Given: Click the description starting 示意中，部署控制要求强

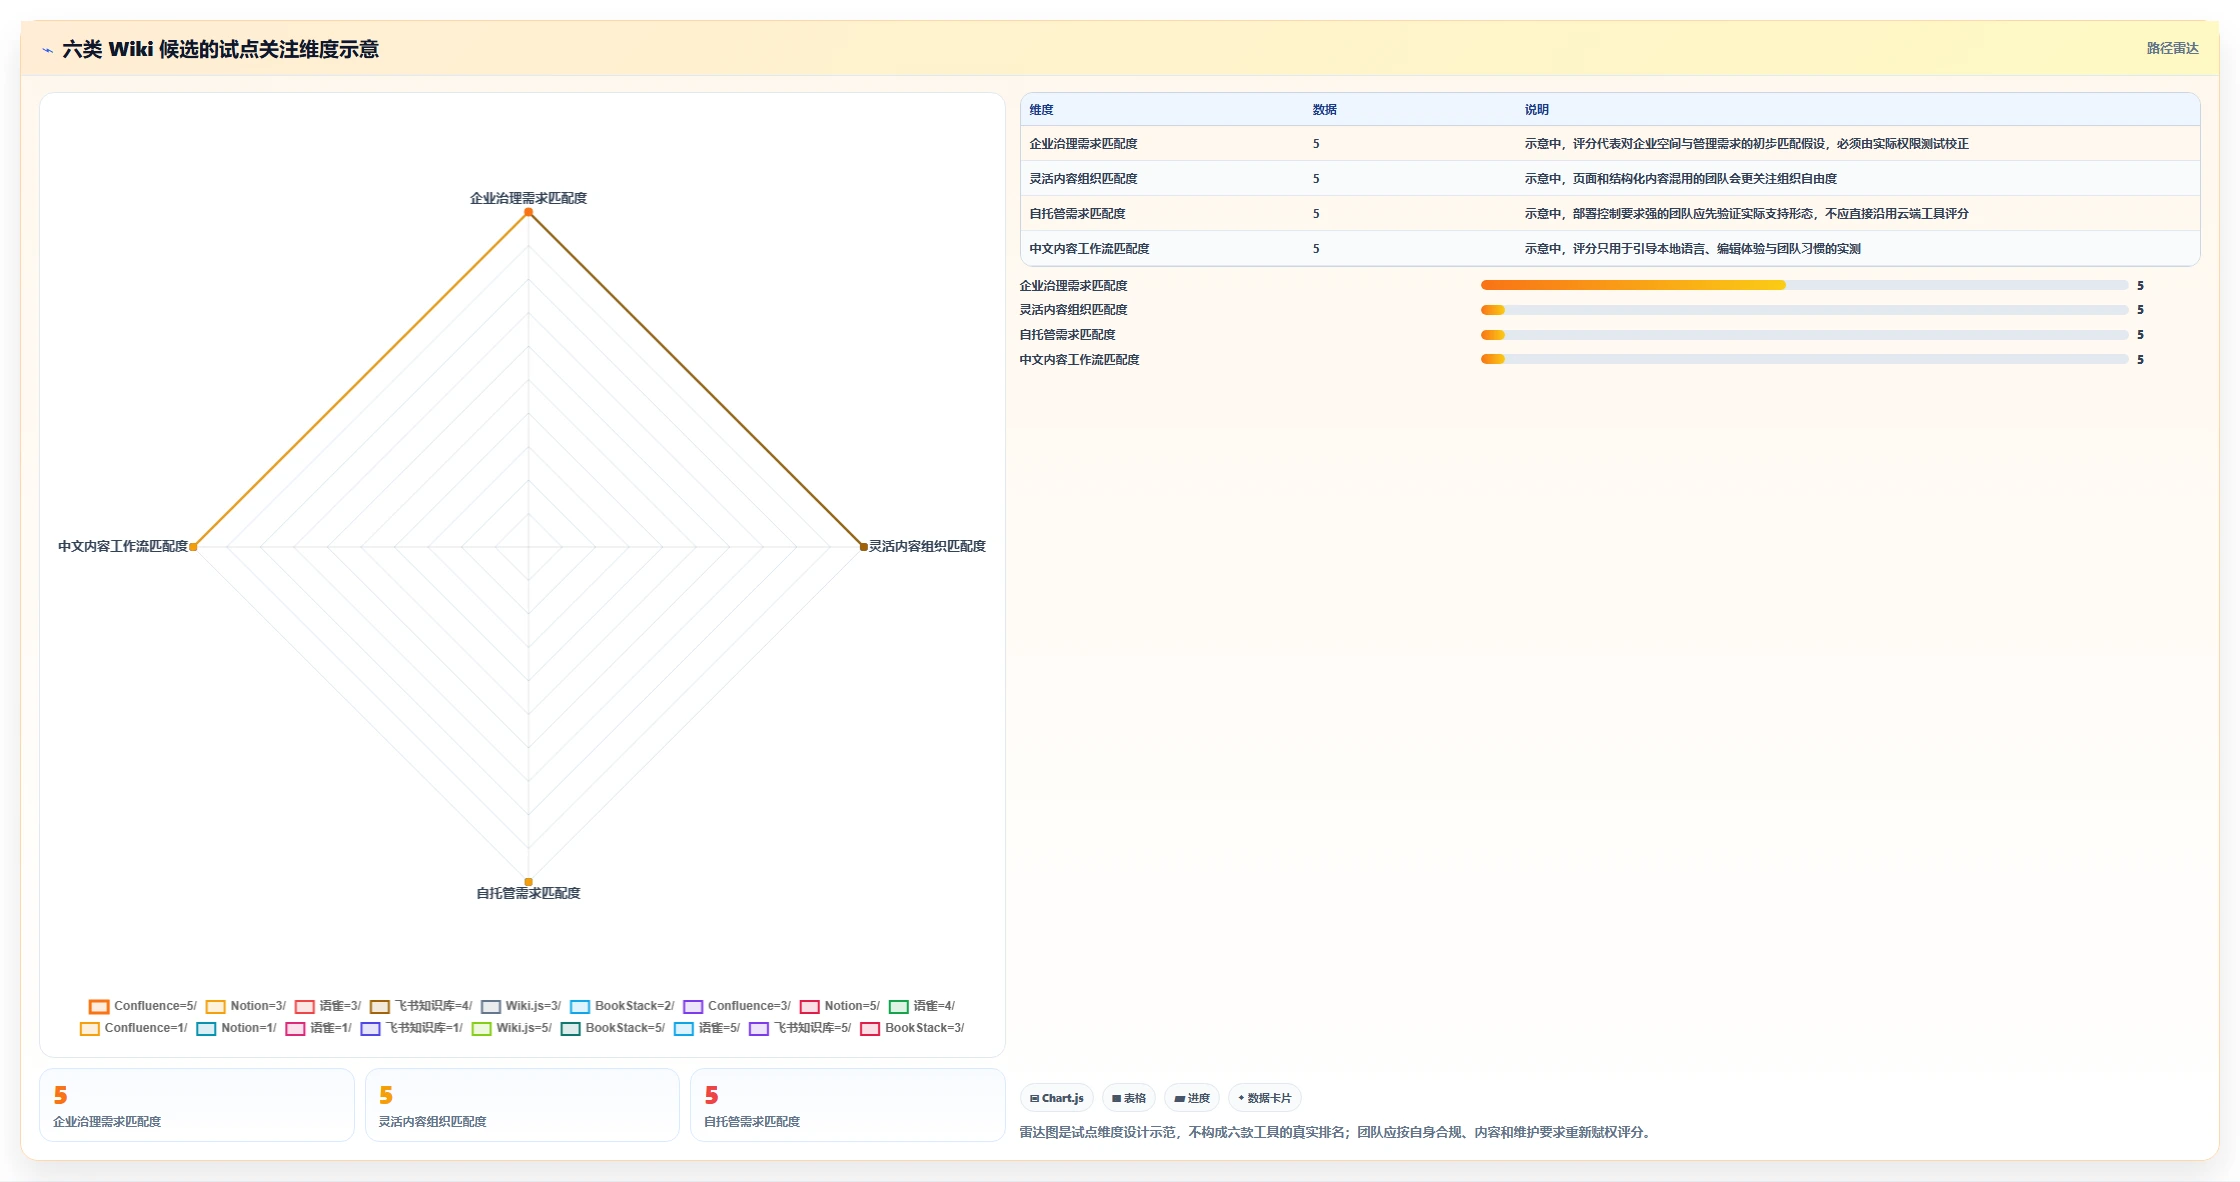Looking at the screenshot, I should pyautogui.click(x=1746, y=214).
